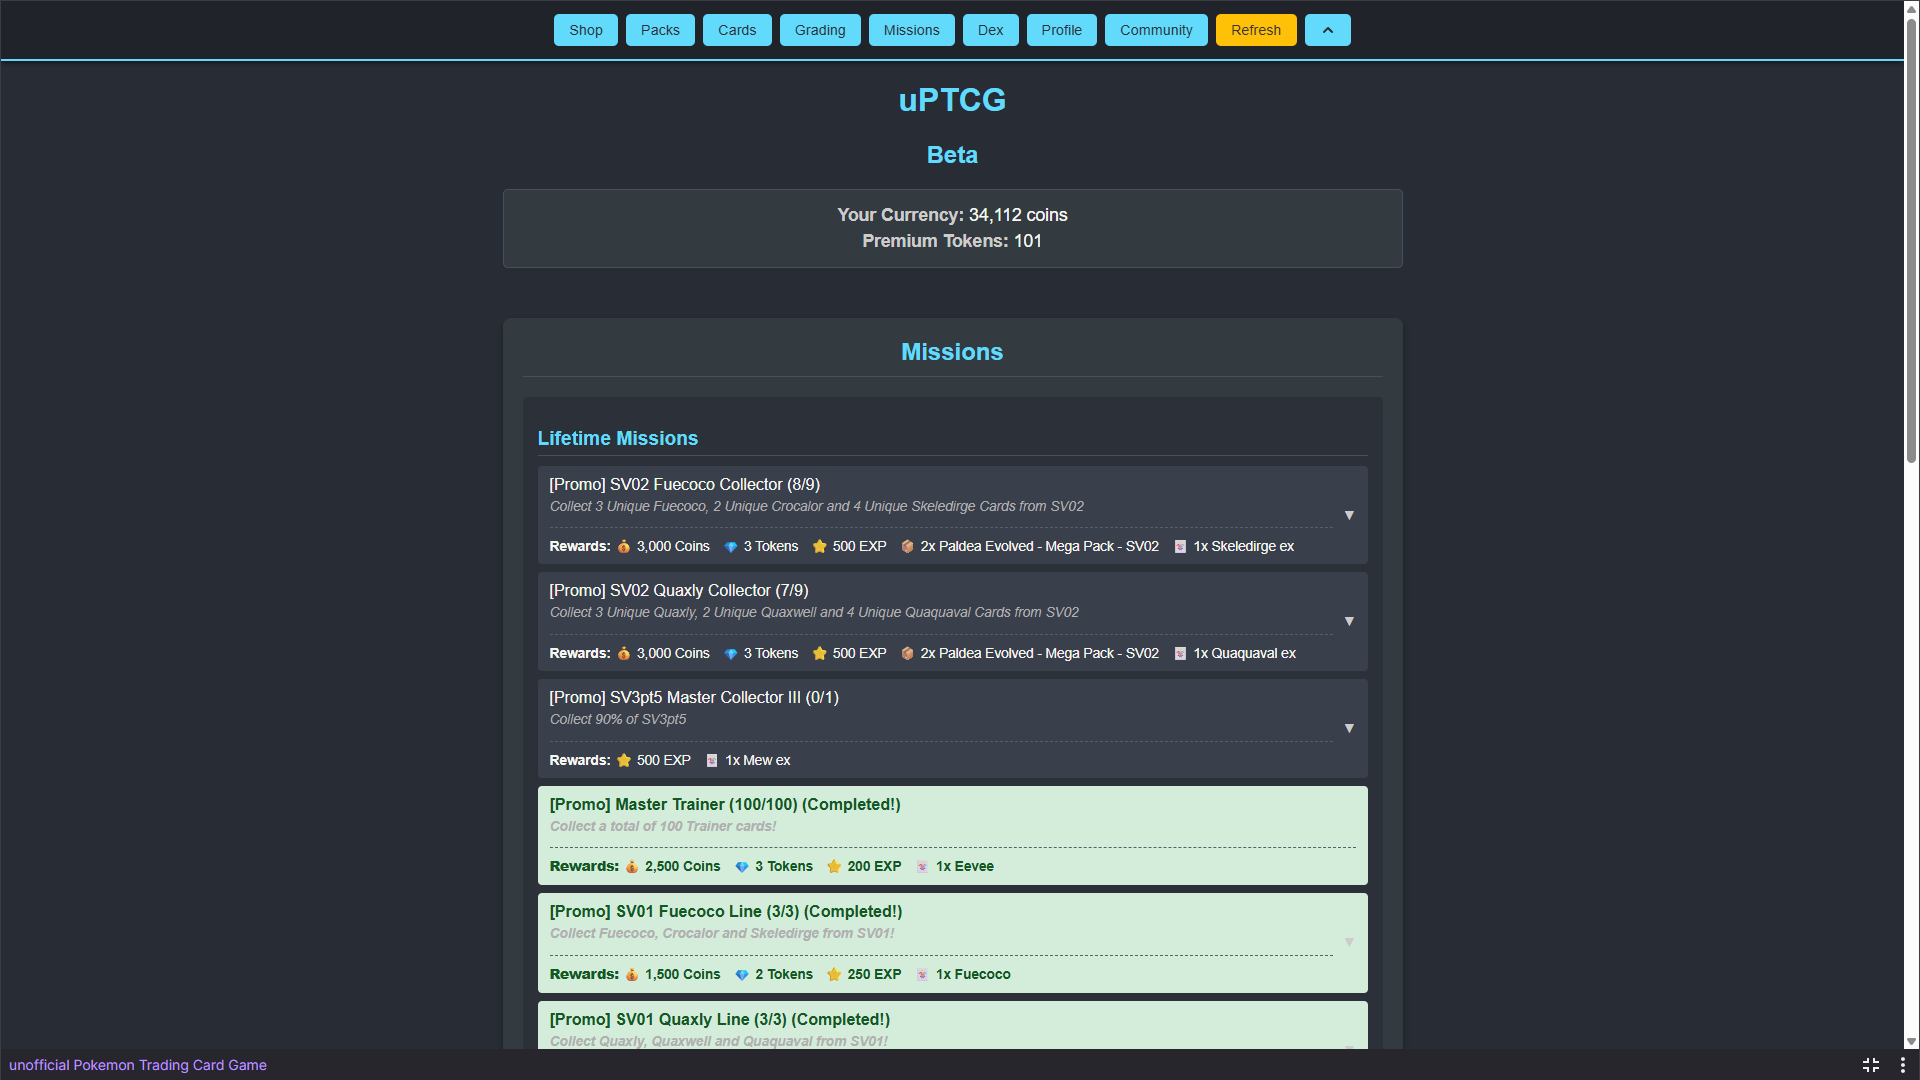The height and width of the screenshot is (1080, 1920).
Task: Select the SV3pt5 Master Collector III mission title
Action: pyautogui.click(x=694, y=697)
